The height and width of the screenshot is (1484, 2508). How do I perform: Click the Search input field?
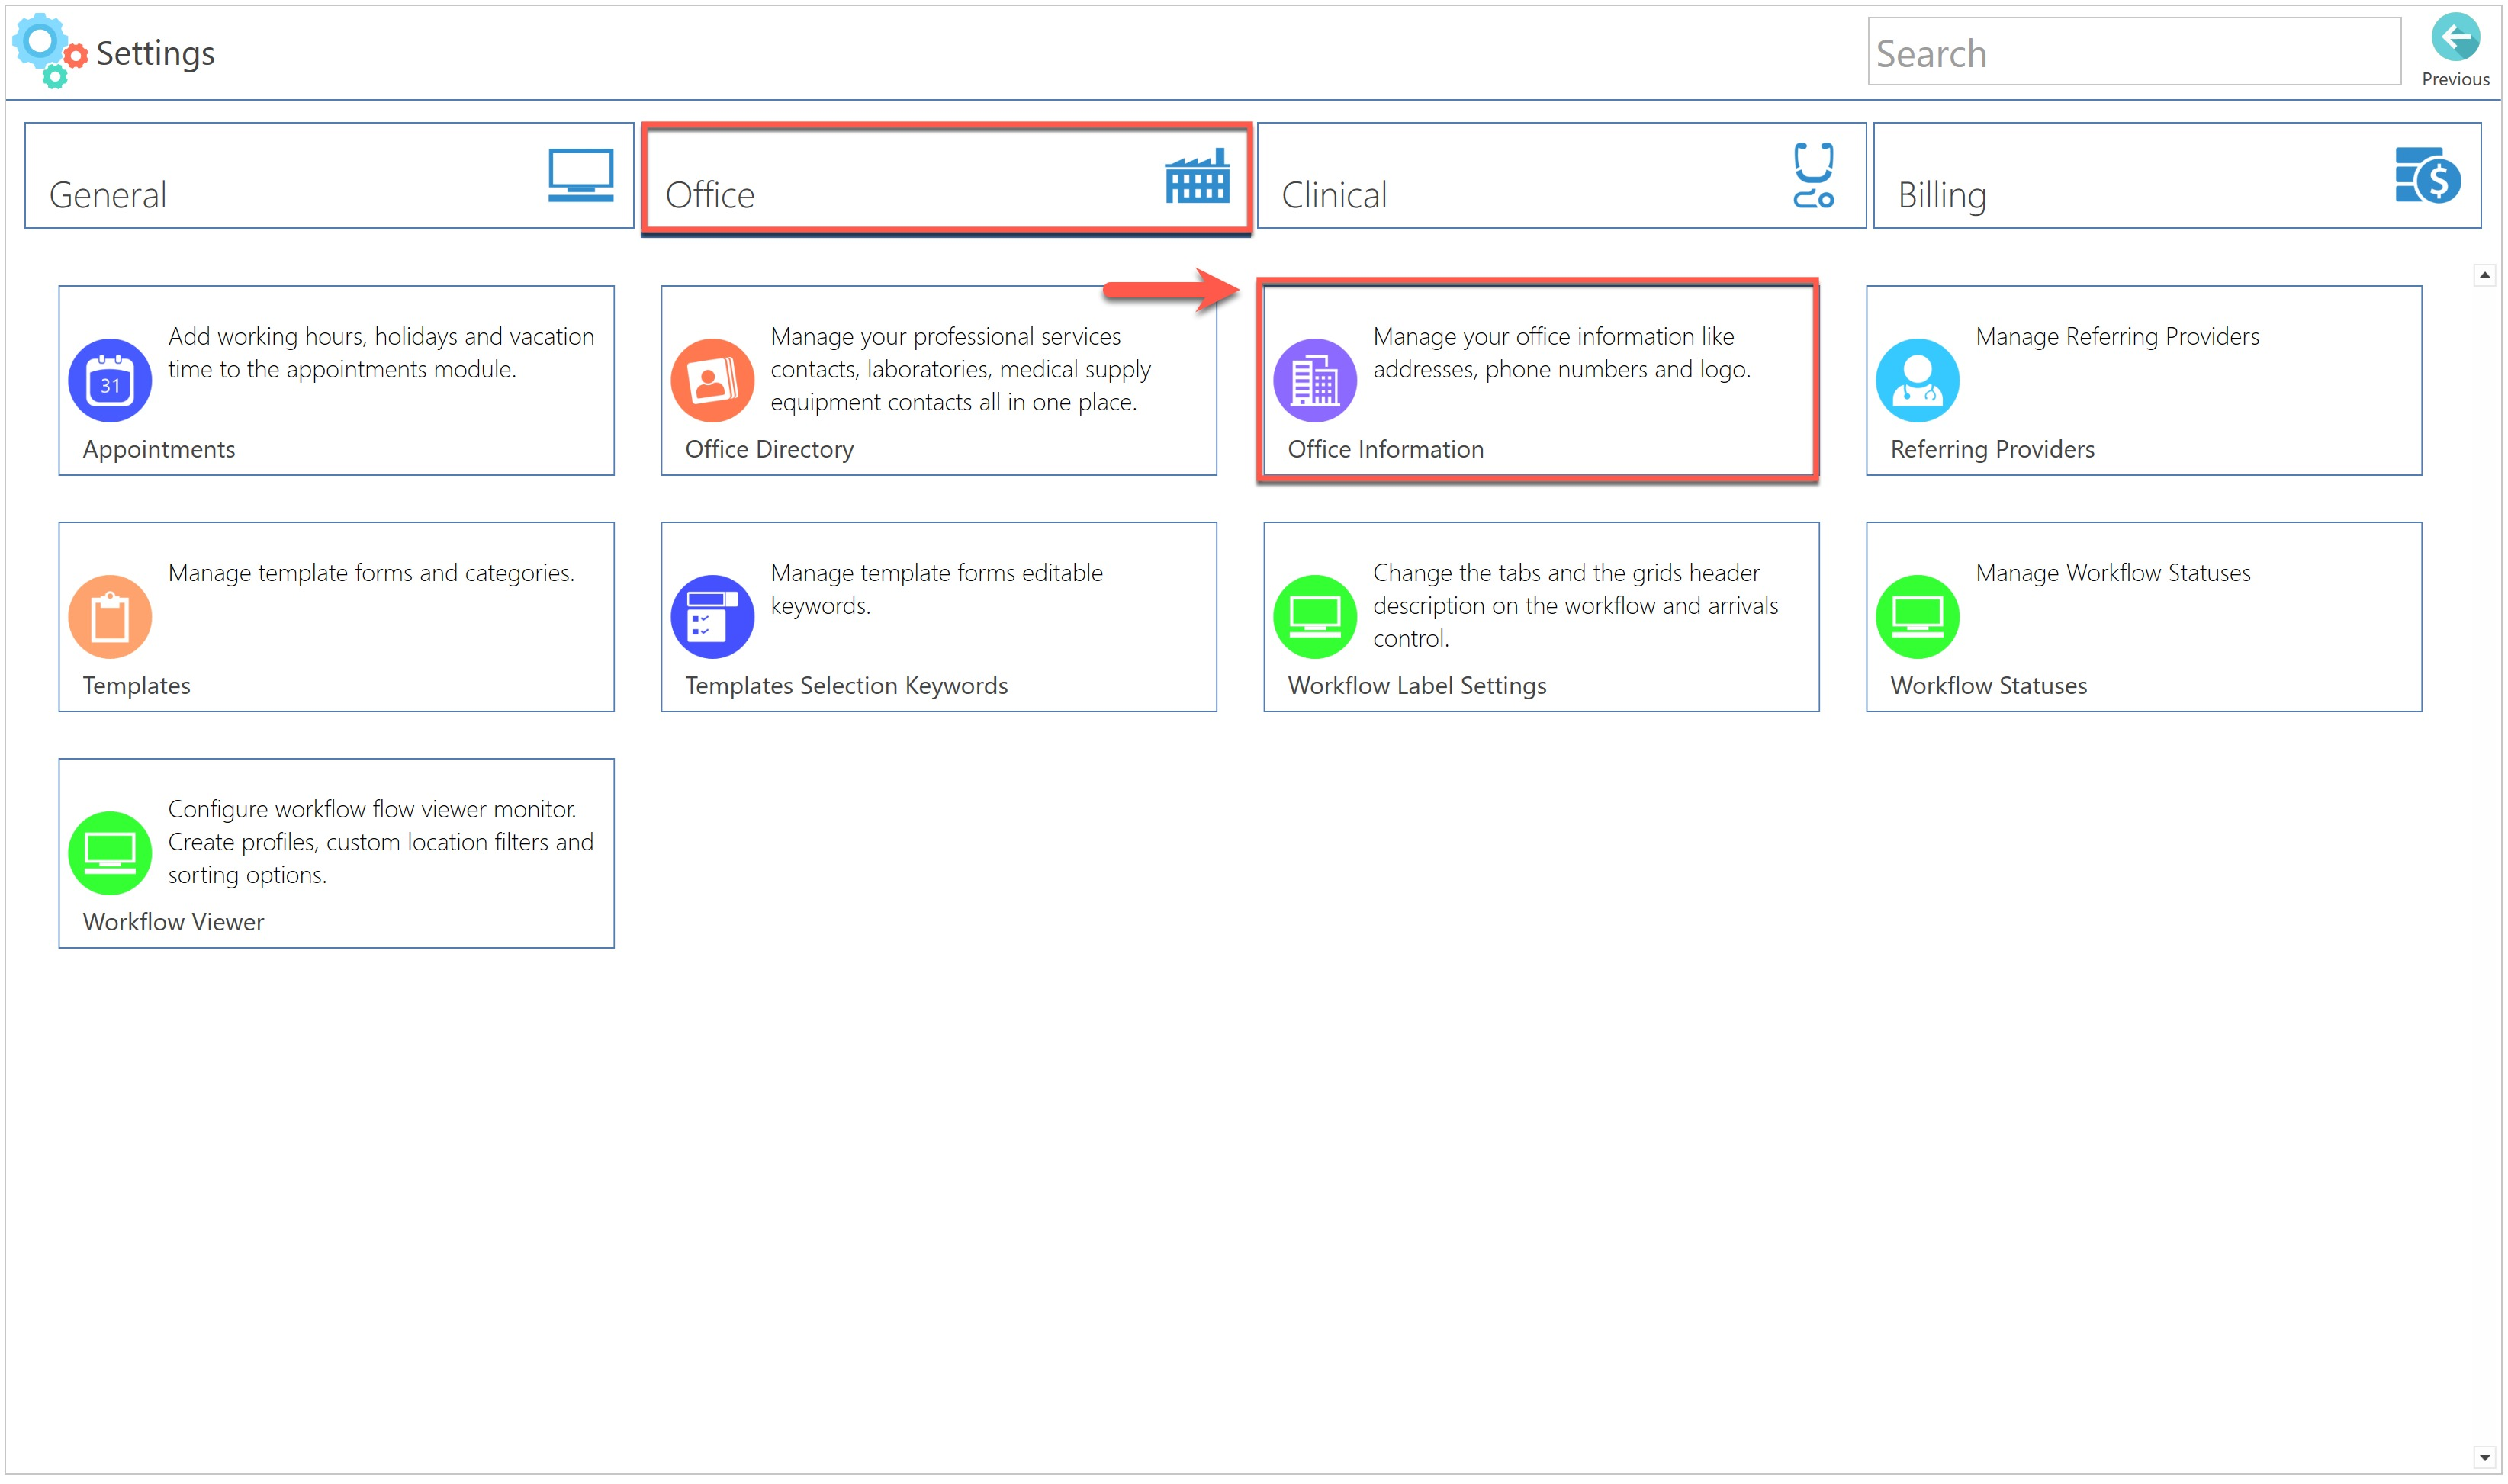pyautogui.click(x=2133, y=52)
